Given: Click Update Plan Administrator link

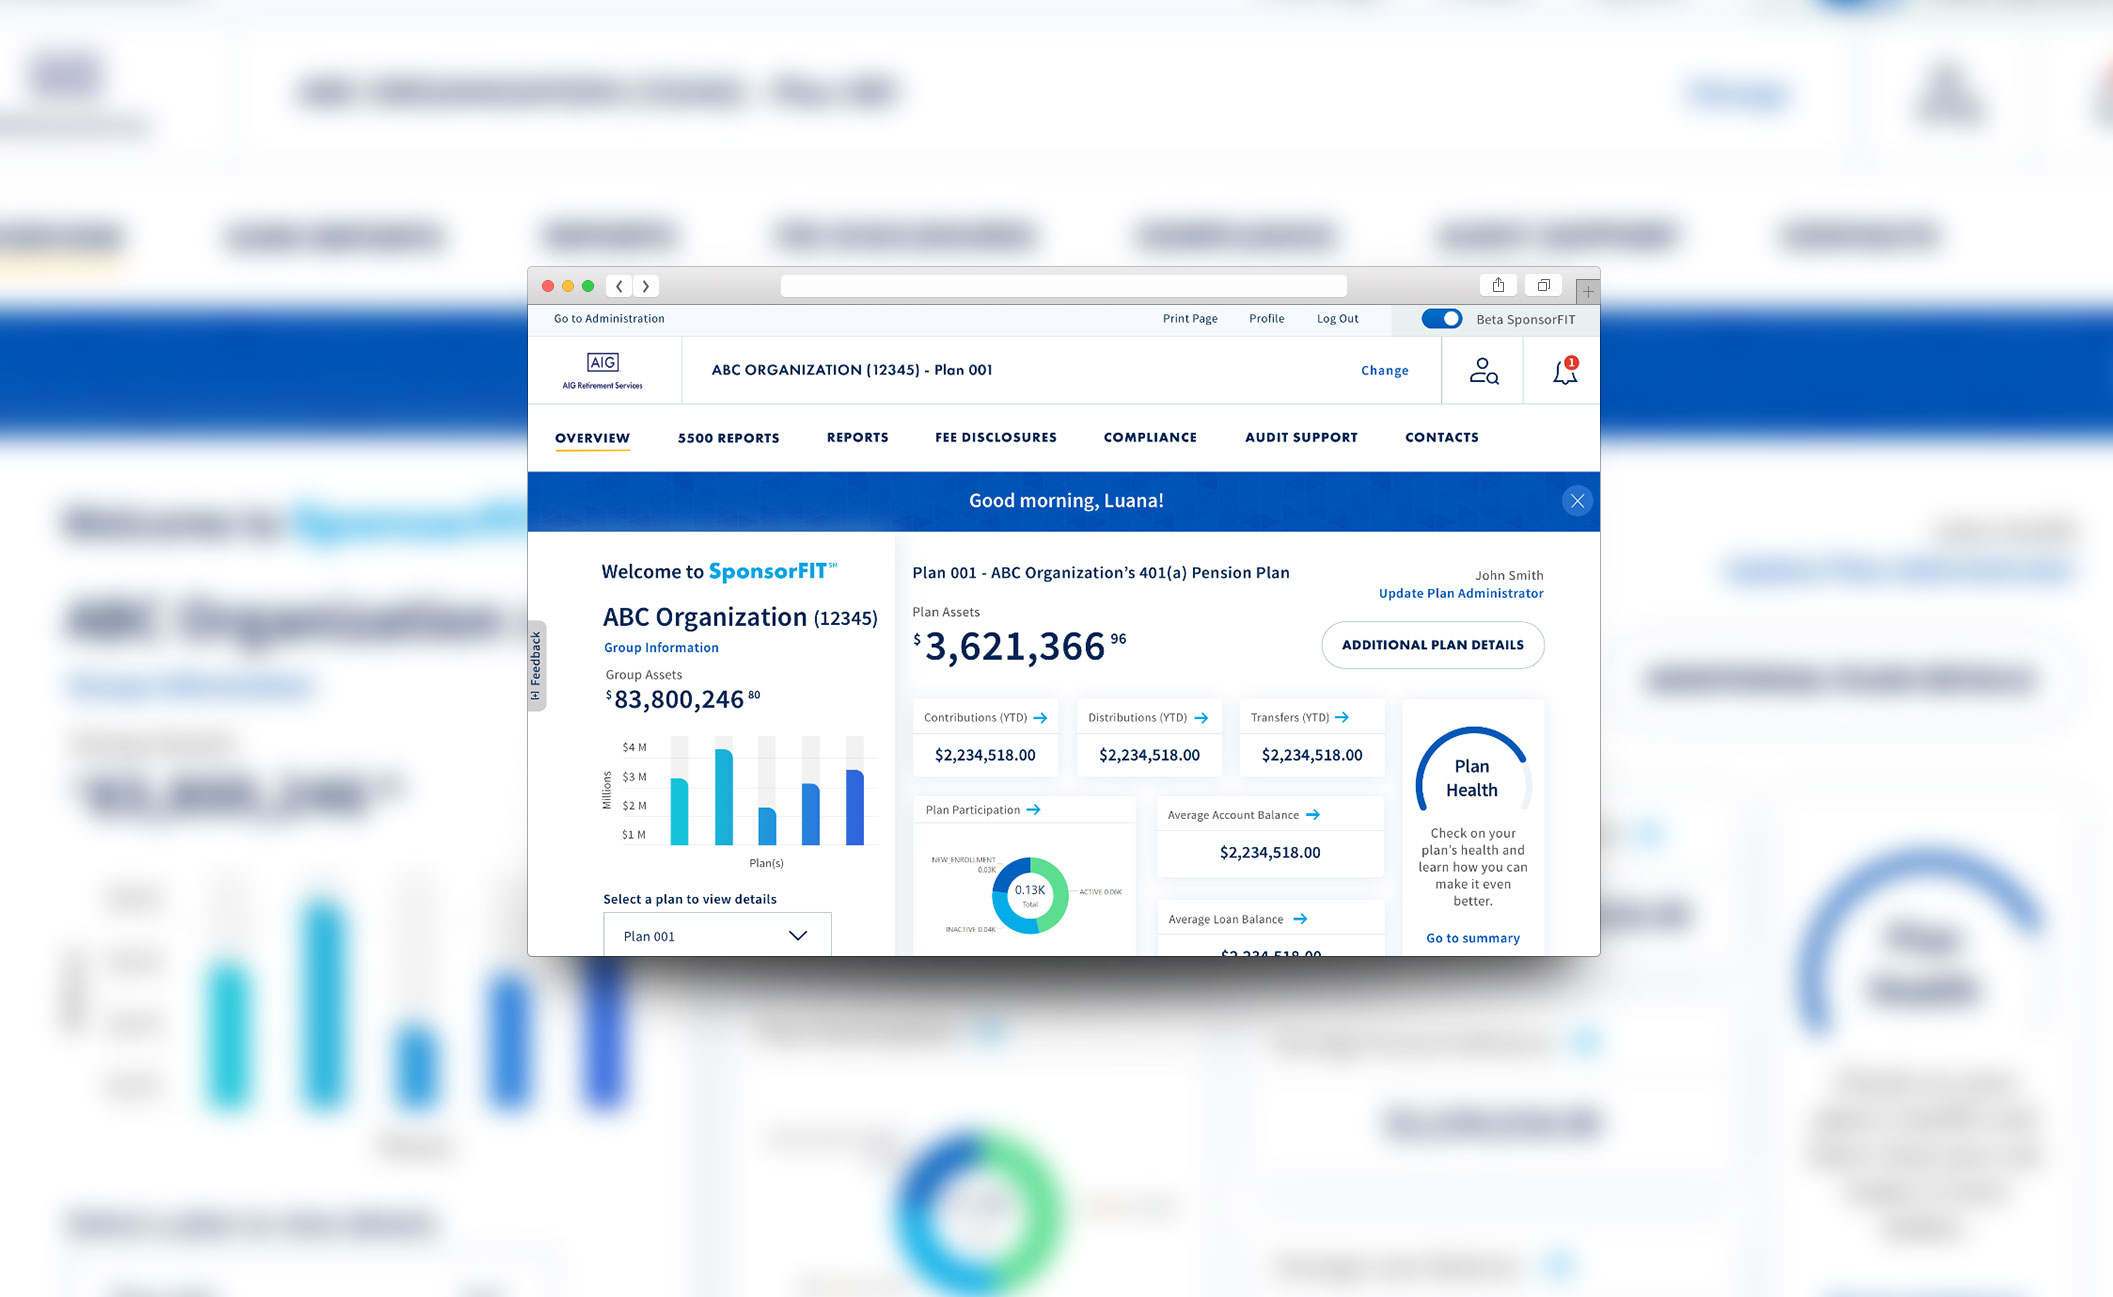Looking at the screenshot, I should (1460, 593).
